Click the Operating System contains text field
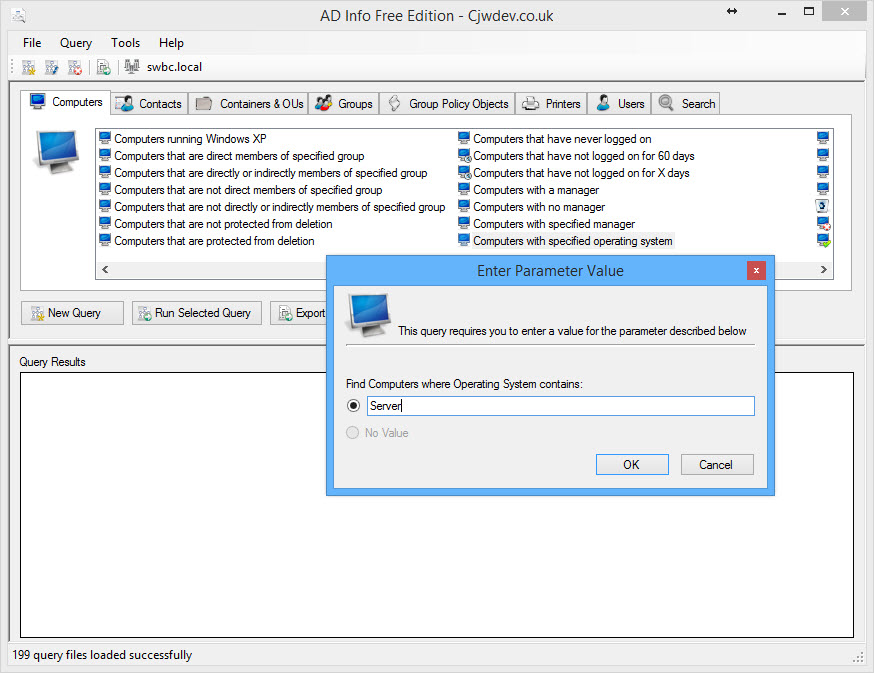 (x=560, y=405)
